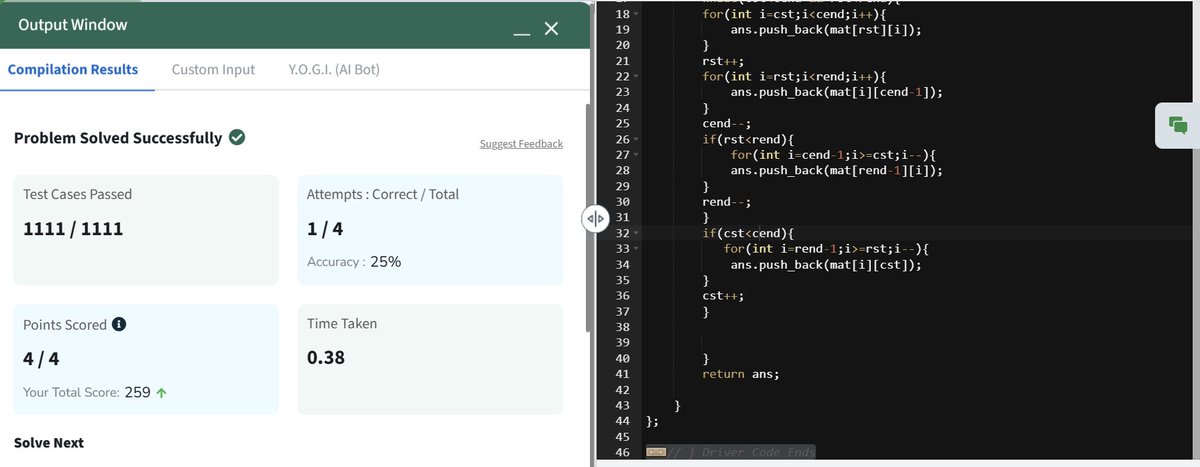1200x467 pixels.
Task: Click the Suggest Feedback link
Action: coord(521,144)
